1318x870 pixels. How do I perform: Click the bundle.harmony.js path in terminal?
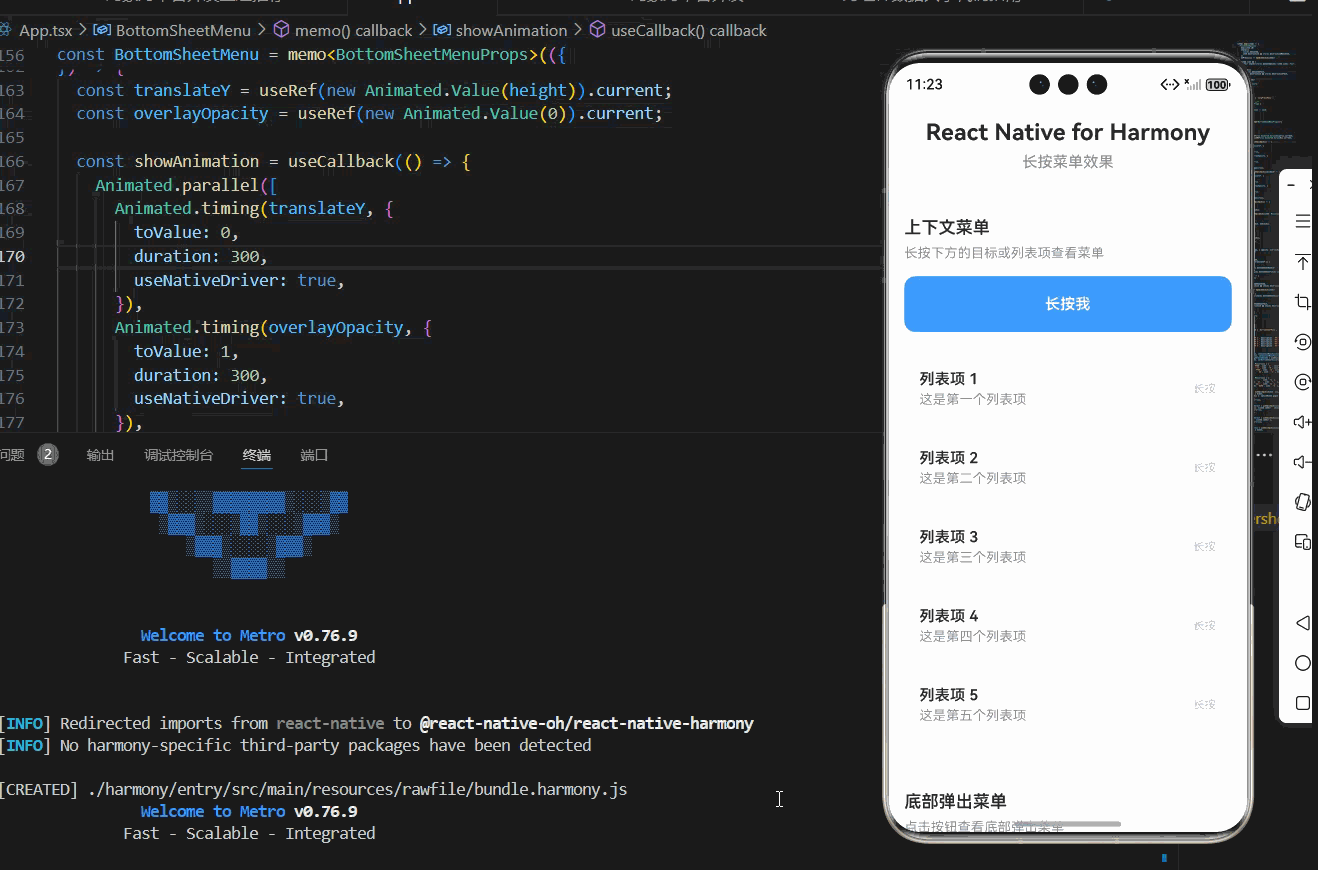pyautogui.click(x=358, y=789)
